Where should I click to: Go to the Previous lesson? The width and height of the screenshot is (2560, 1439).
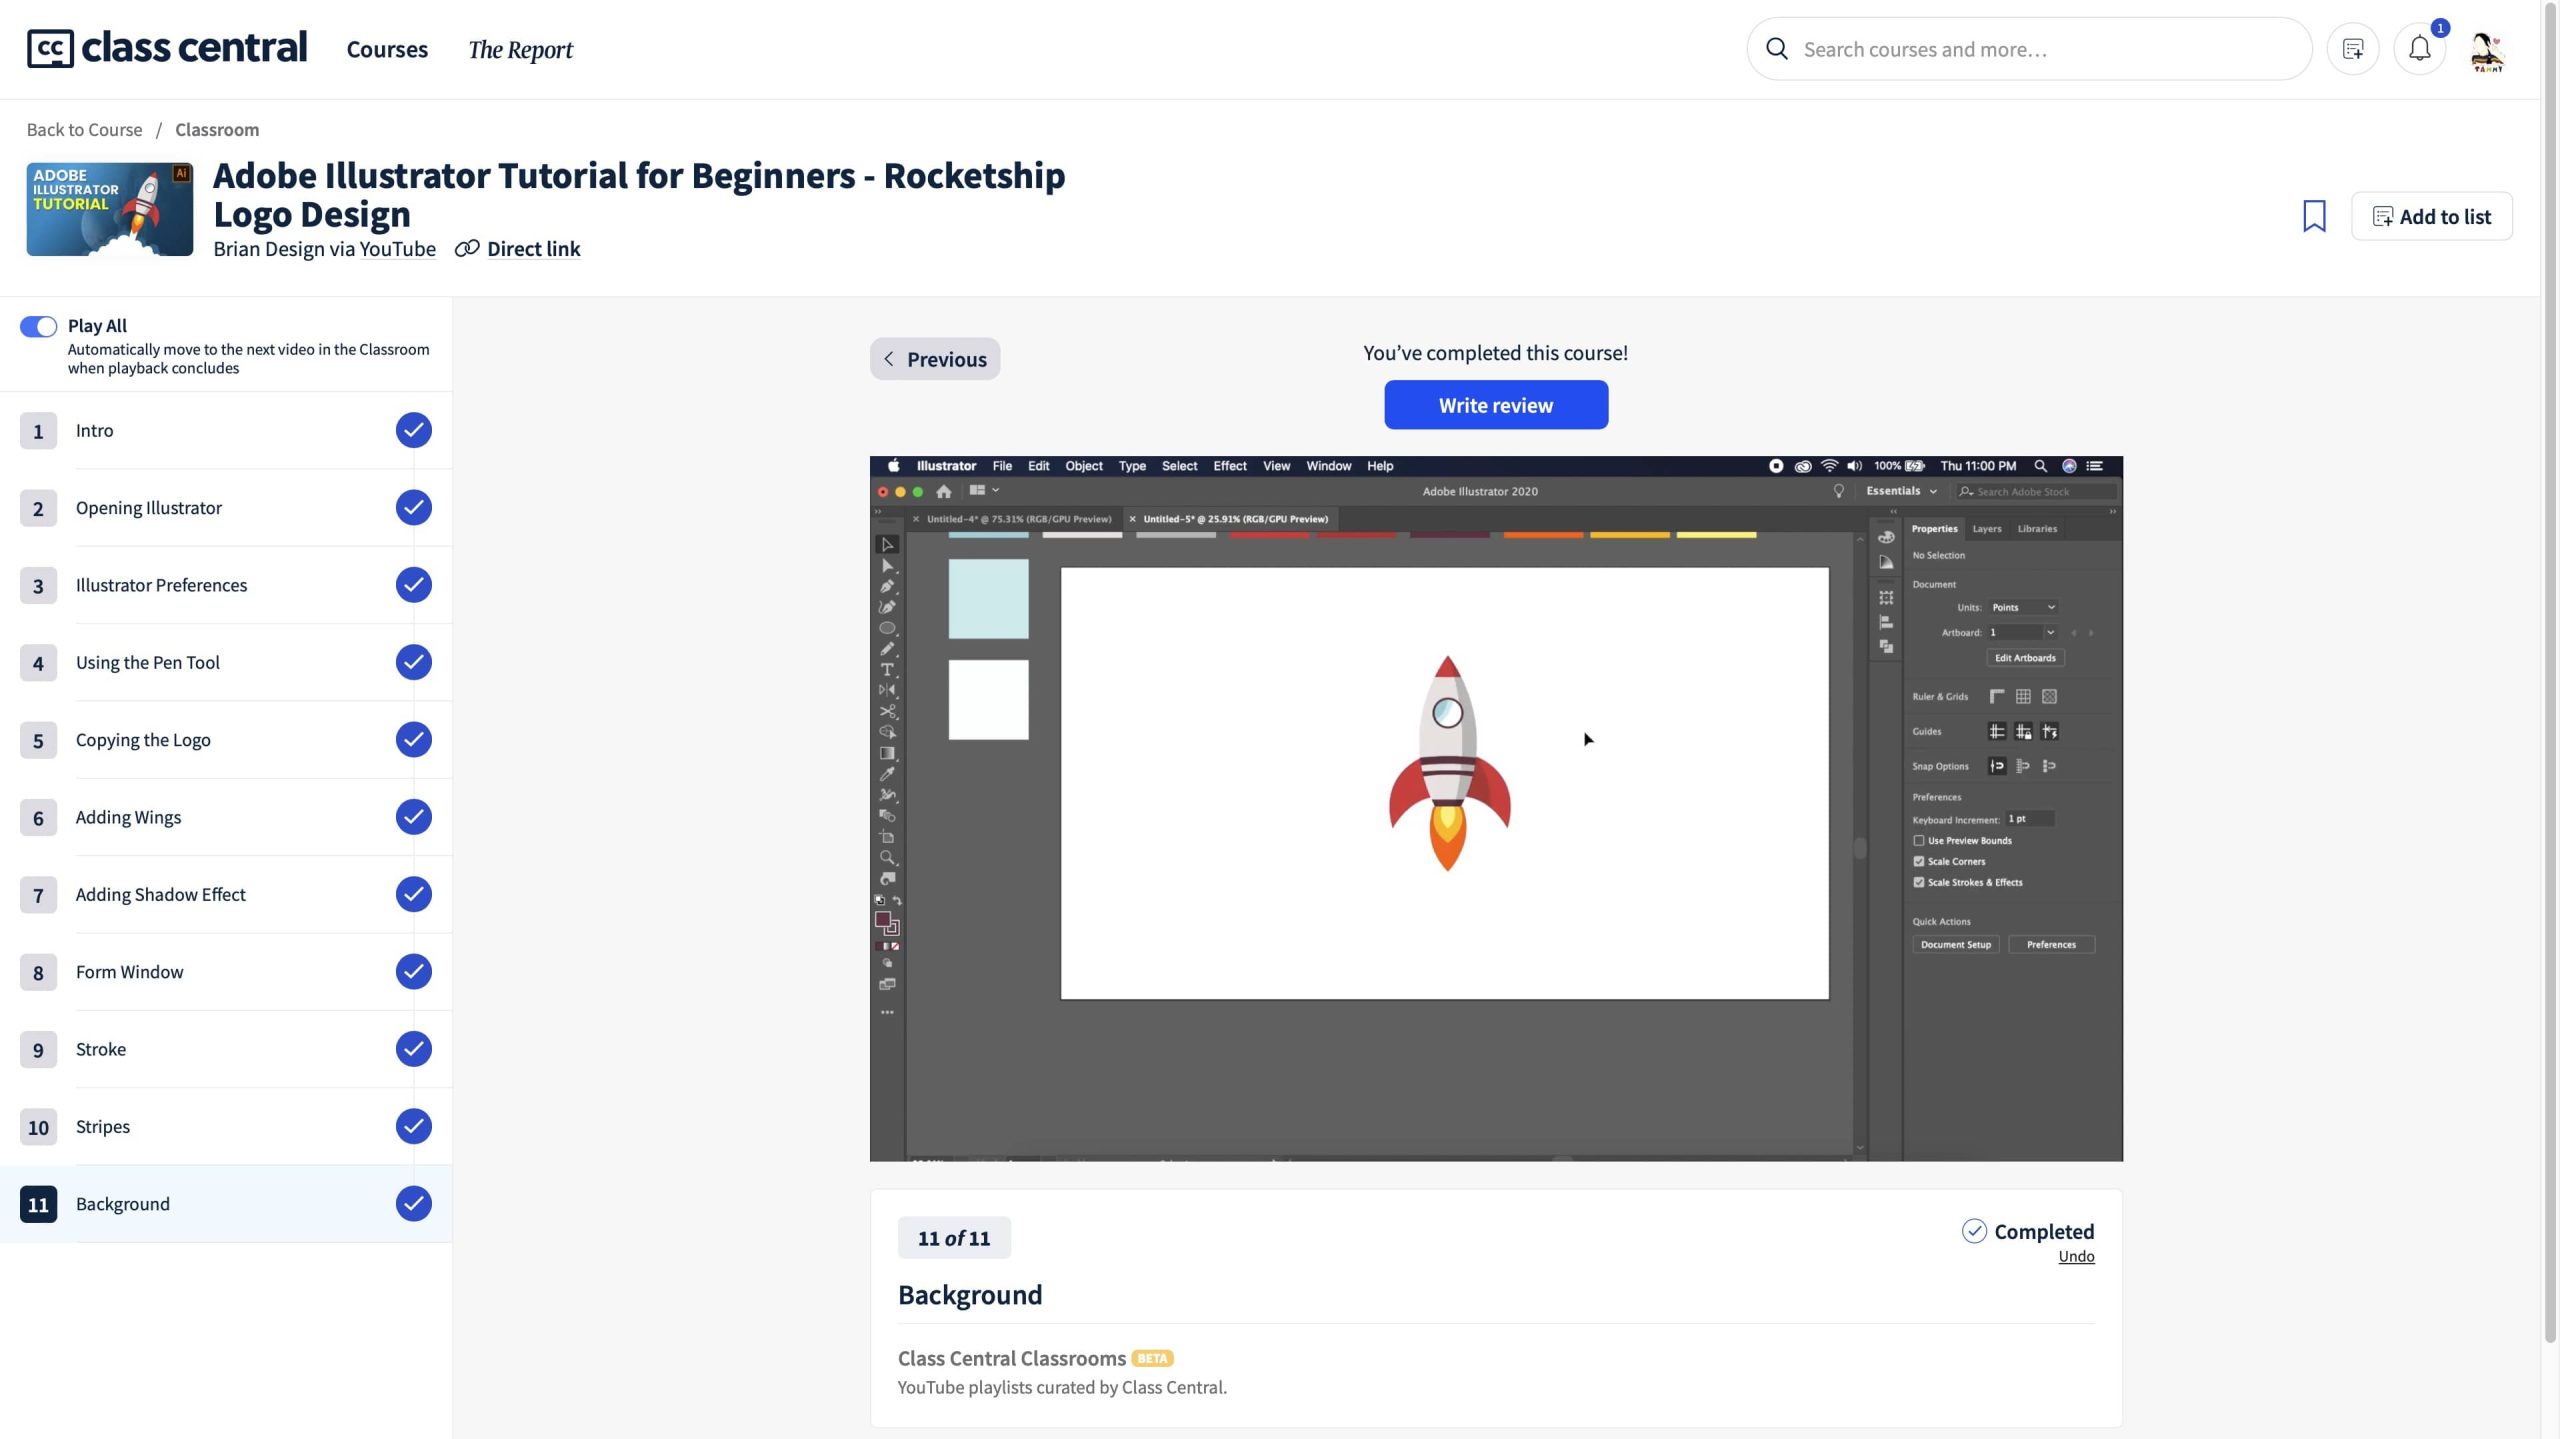(934, 359)
